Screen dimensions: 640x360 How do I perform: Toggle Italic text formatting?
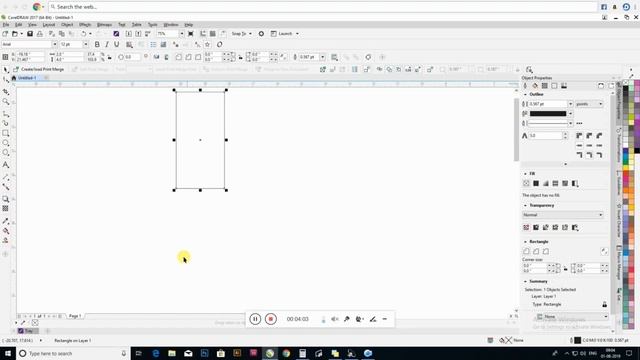(x=107, y=44)
